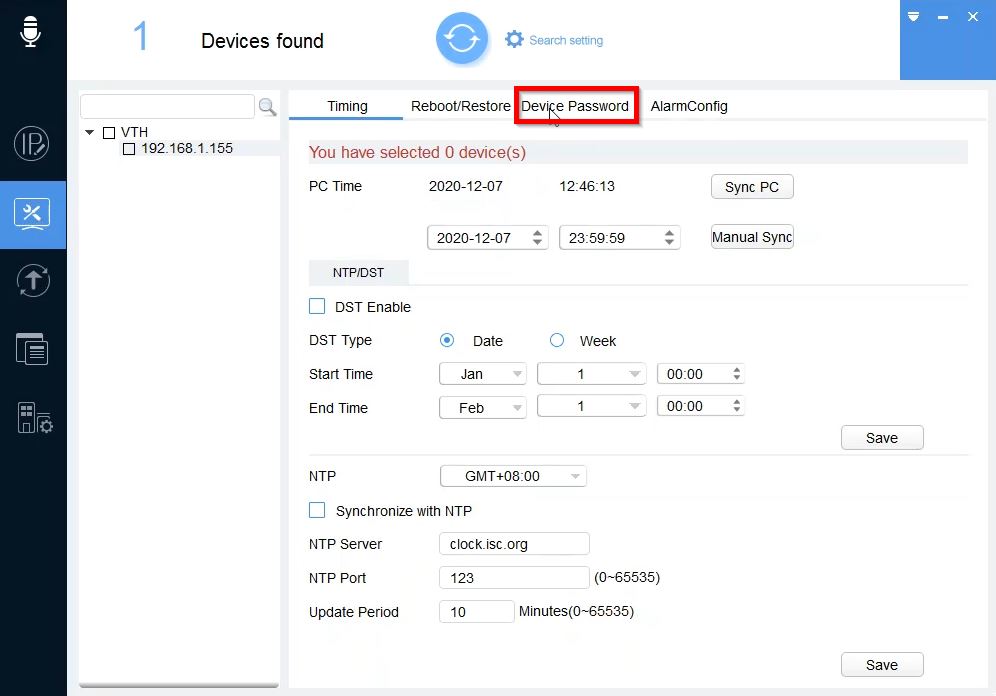This screenshot has width=996, height=696.
Task: Open the Device Password tab
Action: (575, 106)
